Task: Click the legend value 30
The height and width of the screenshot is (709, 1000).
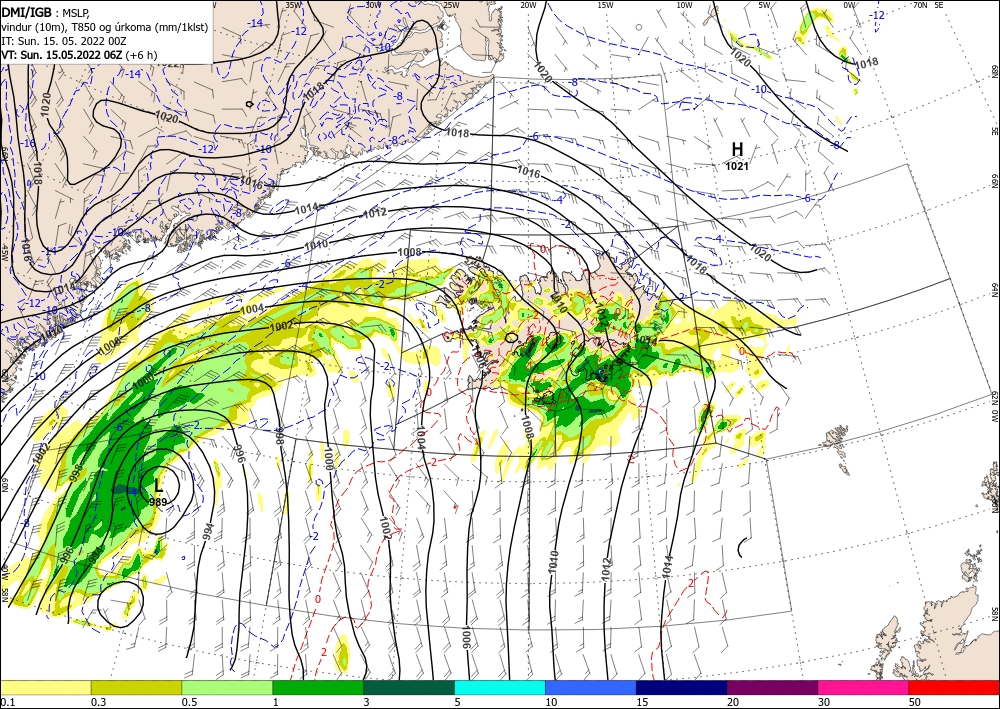Action: point(823,702)
